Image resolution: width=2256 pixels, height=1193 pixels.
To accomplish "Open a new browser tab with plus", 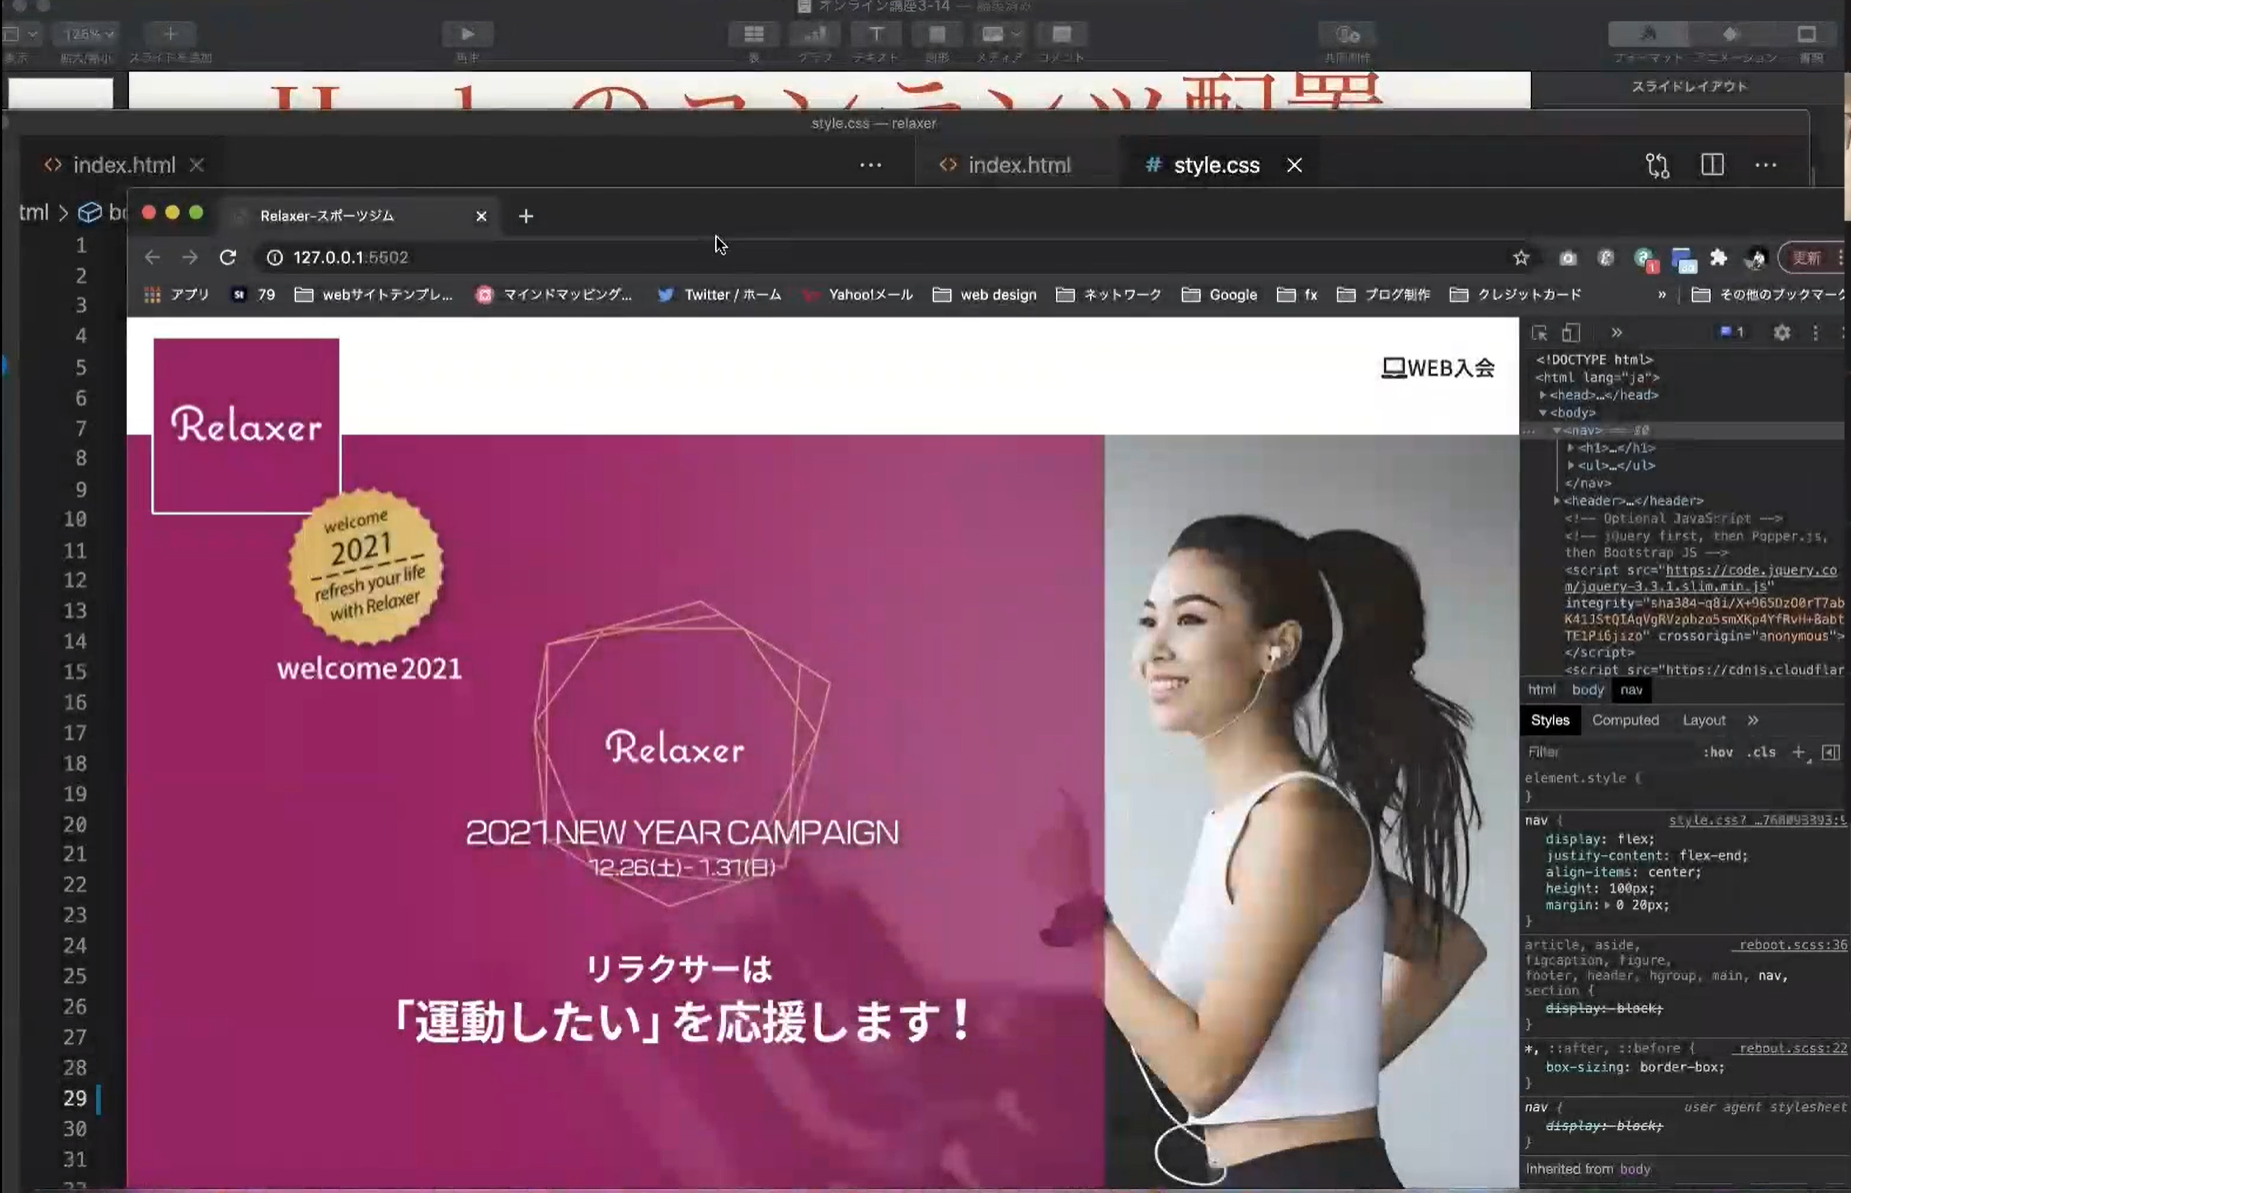I will pyautogui.click(x=526, y=216).
